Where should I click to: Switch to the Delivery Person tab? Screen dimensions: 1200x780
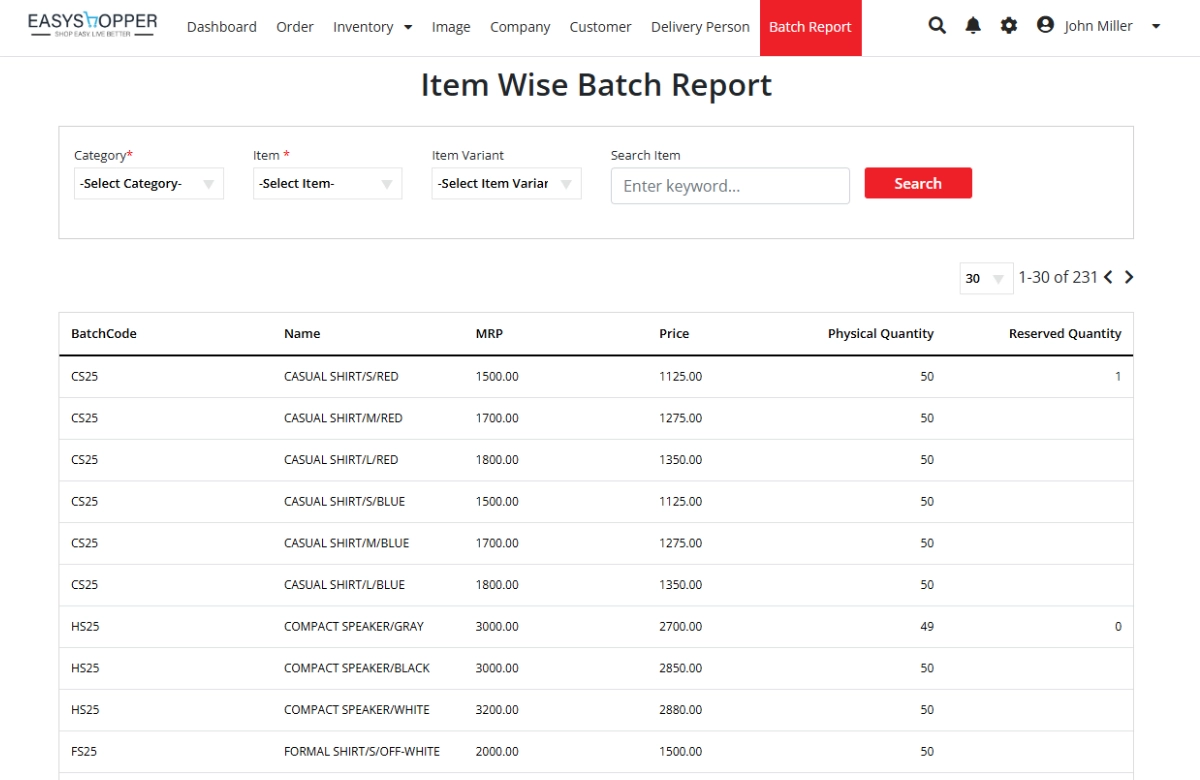(700, 27)
